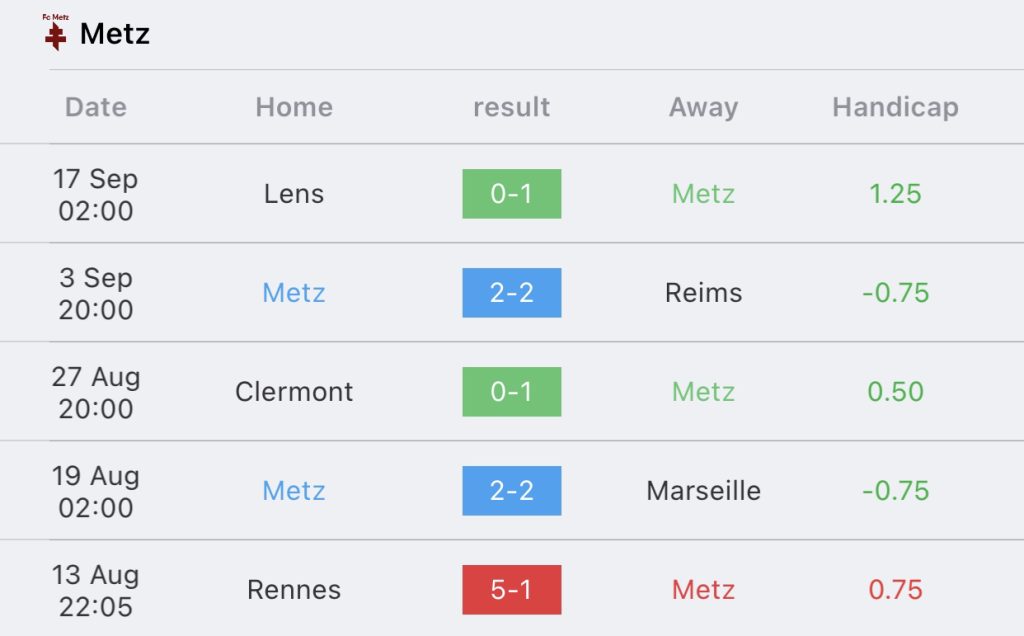The width and height of the screenshot is (1024, 636).
Task: Click the Away column header
Action: [703, 107]
